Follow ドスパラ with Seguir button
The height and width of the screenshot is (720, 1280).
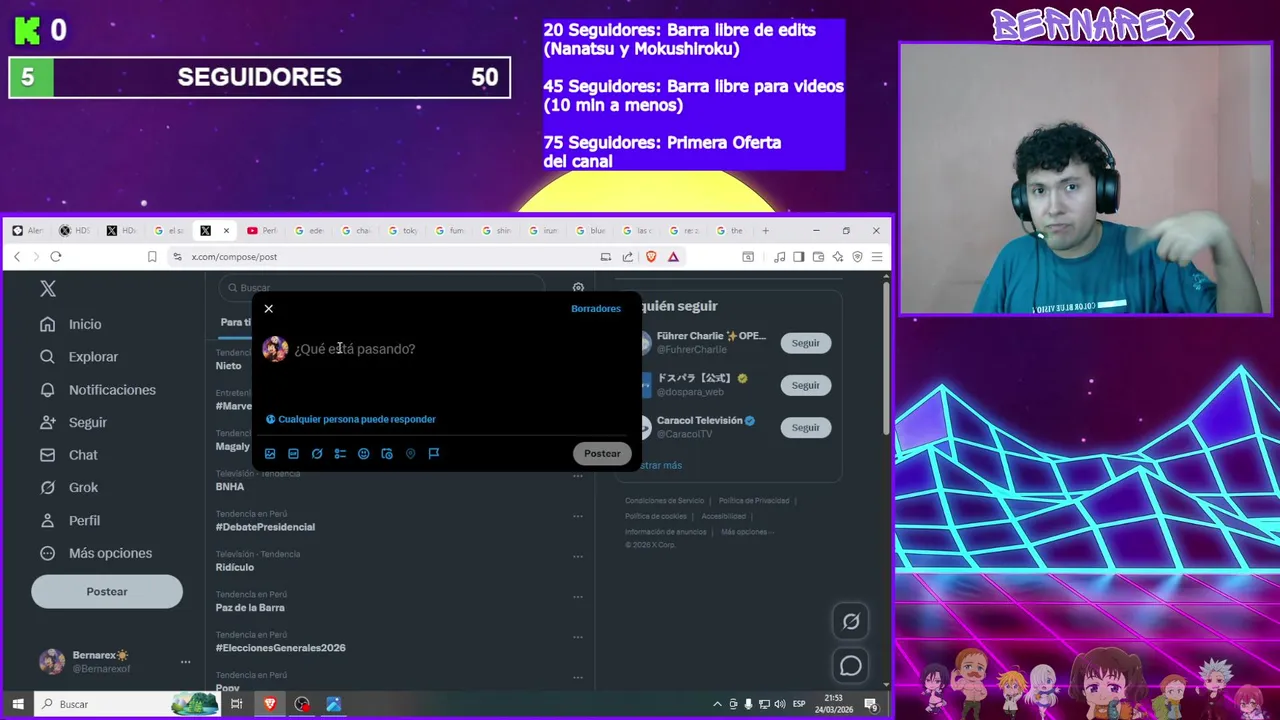point(805,385)
